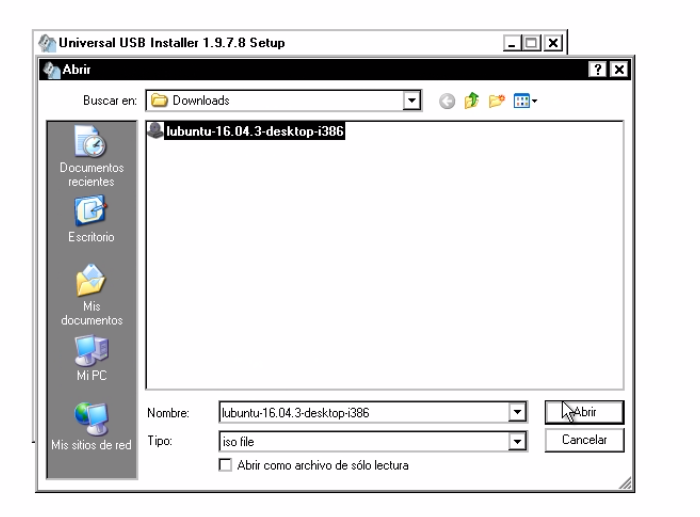Viewport: 700px width, 517px height.
Task: Click the Back navigation arrow icon
Action: [447, 101]
